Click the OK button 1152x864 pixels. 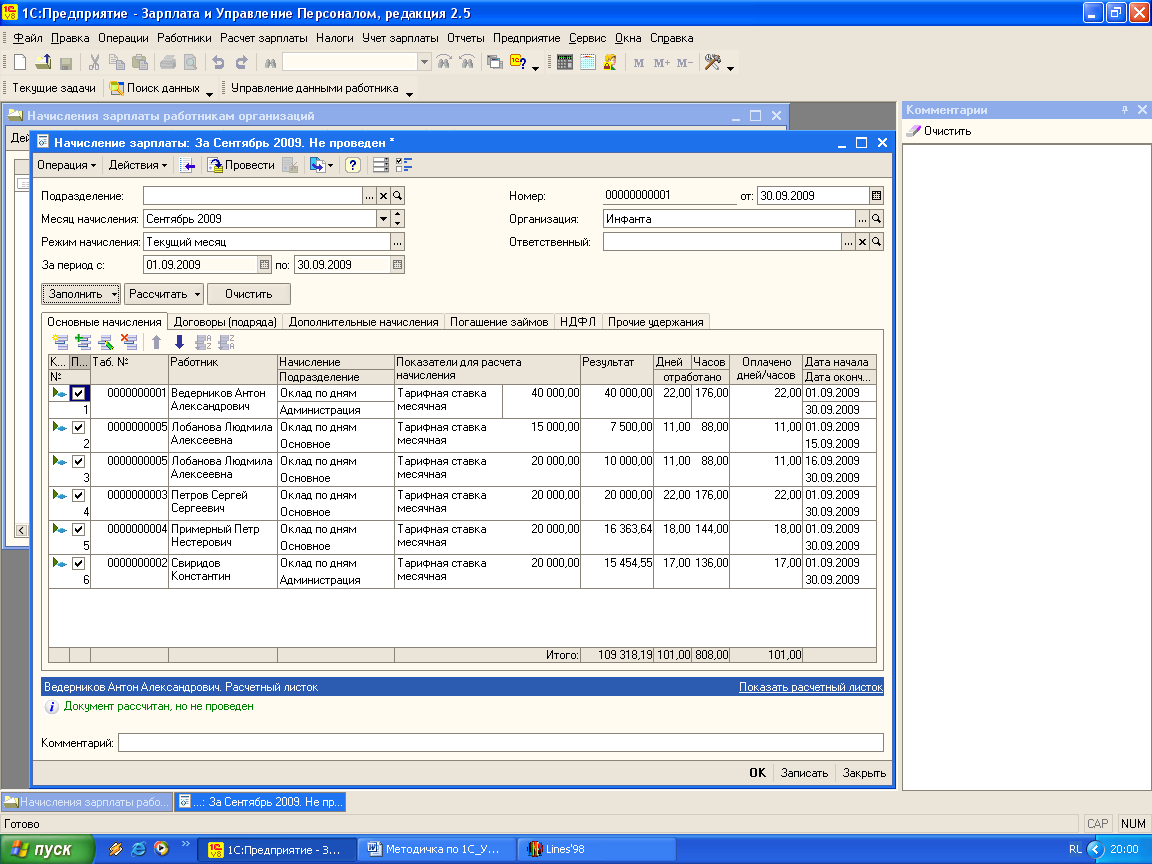point(757,773)
